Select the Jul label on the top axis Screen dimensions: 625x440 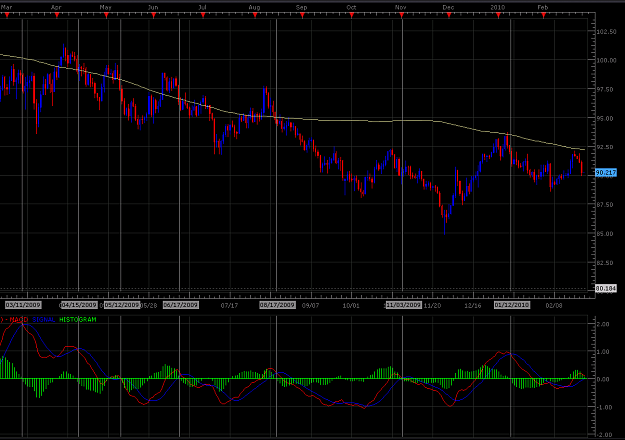tap(202, 7)
